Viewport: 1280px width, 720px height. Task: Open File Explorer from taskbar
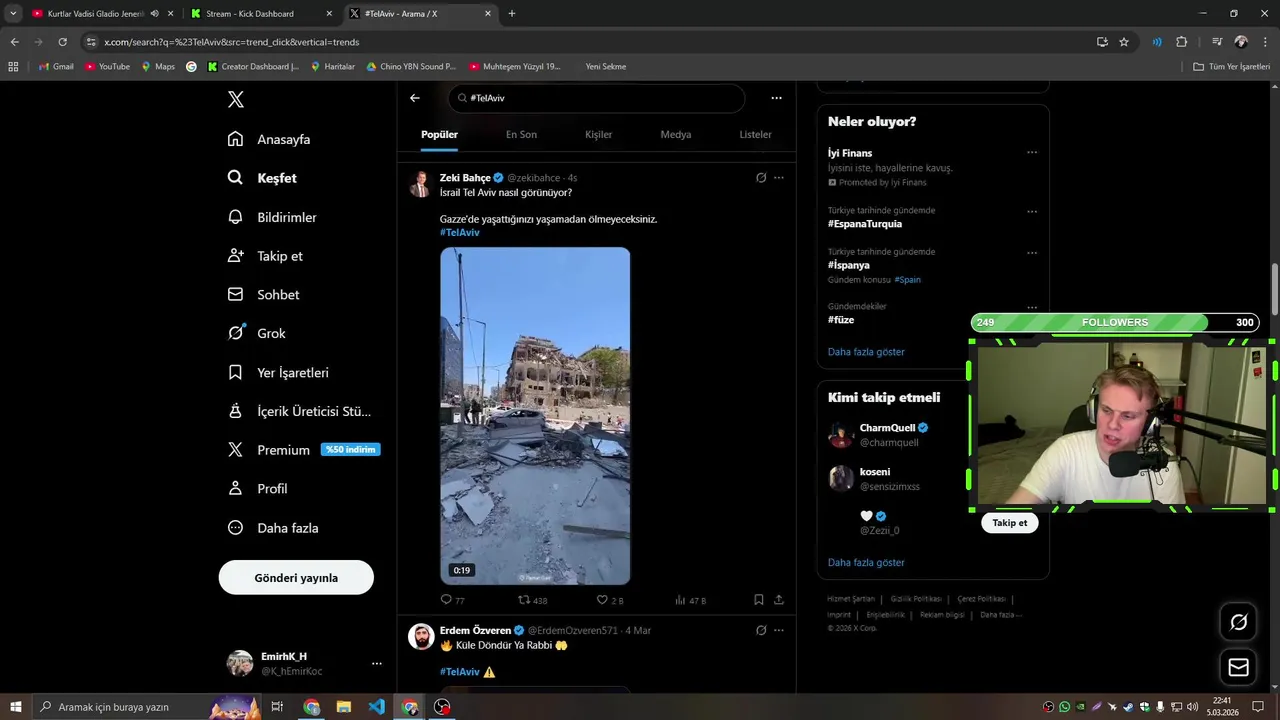pyautogui.click(x=344, y=707)
